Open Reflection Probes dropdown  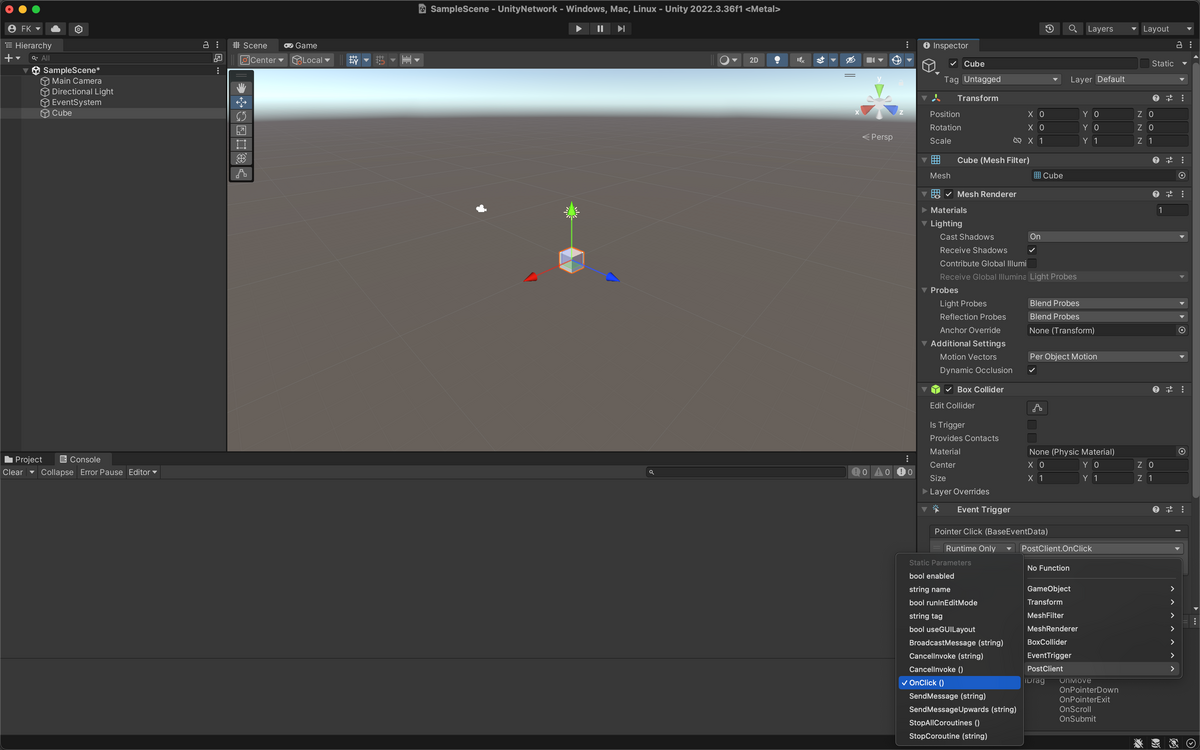tap(1107, 317)
